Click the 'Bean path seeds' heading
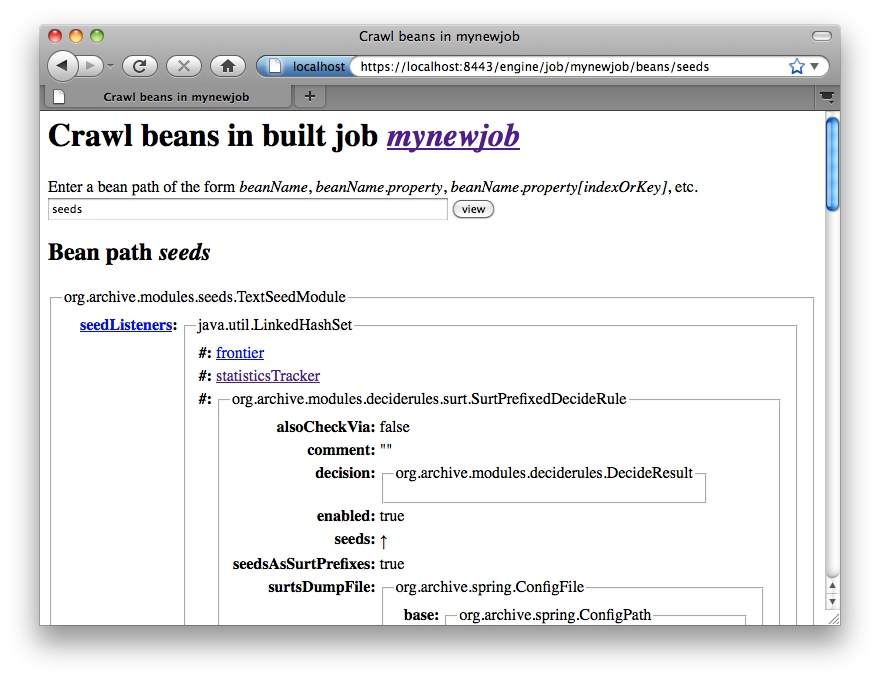Viewport: 880px width, 680px height. coord(129,252)
